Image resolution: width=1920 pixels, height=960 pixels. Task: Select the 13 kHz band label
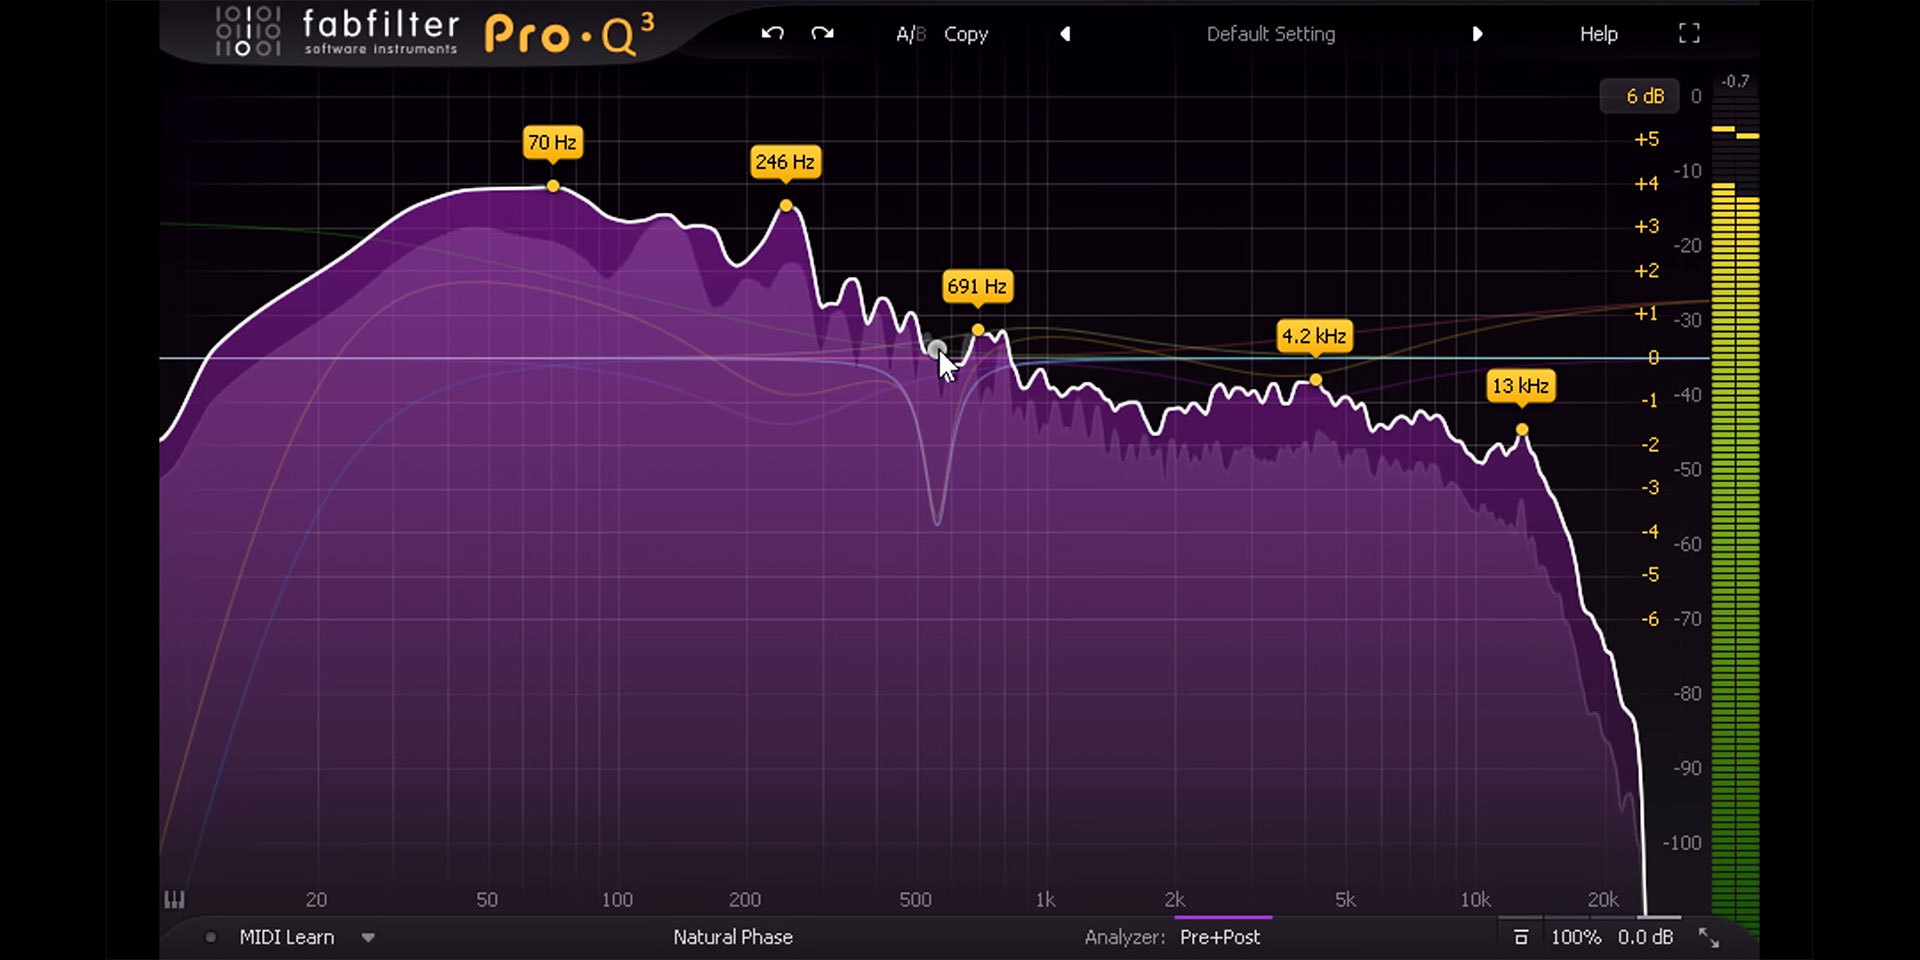1520,386
